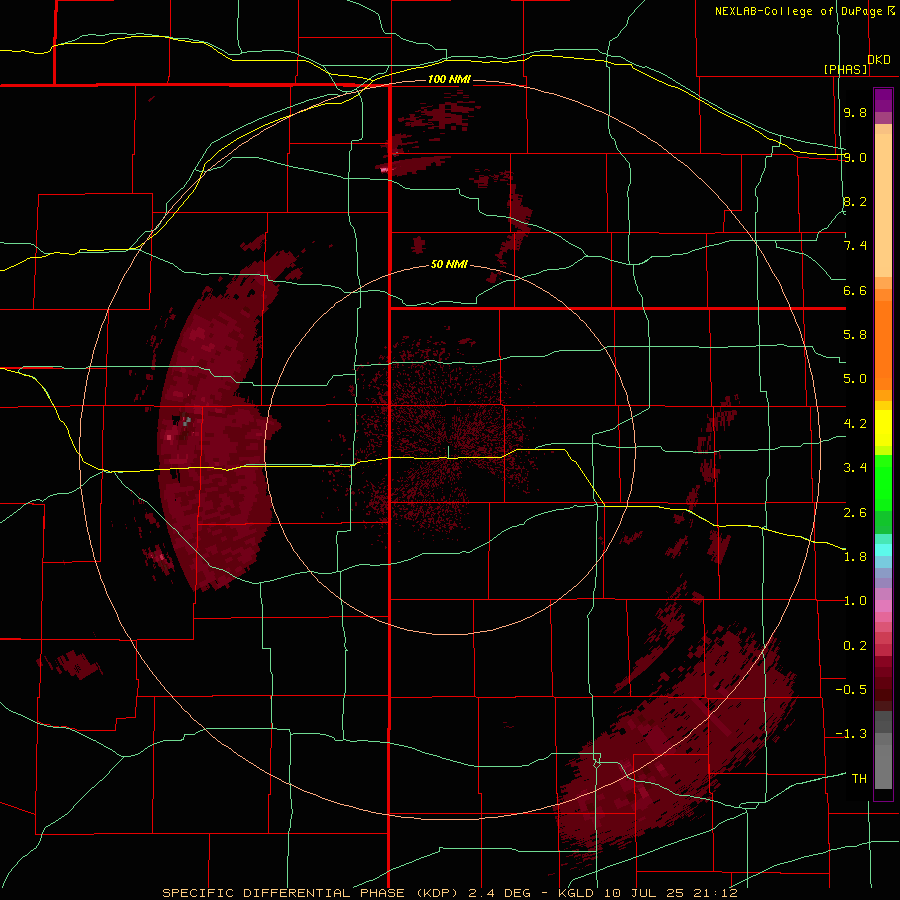Click the 5.8 value on color scale
This screenshot has width=900, height=900.
click(855, 335)
